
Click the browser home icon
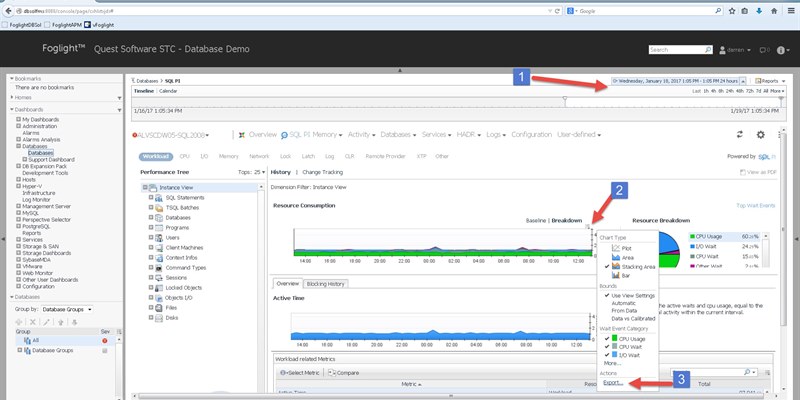774,11
